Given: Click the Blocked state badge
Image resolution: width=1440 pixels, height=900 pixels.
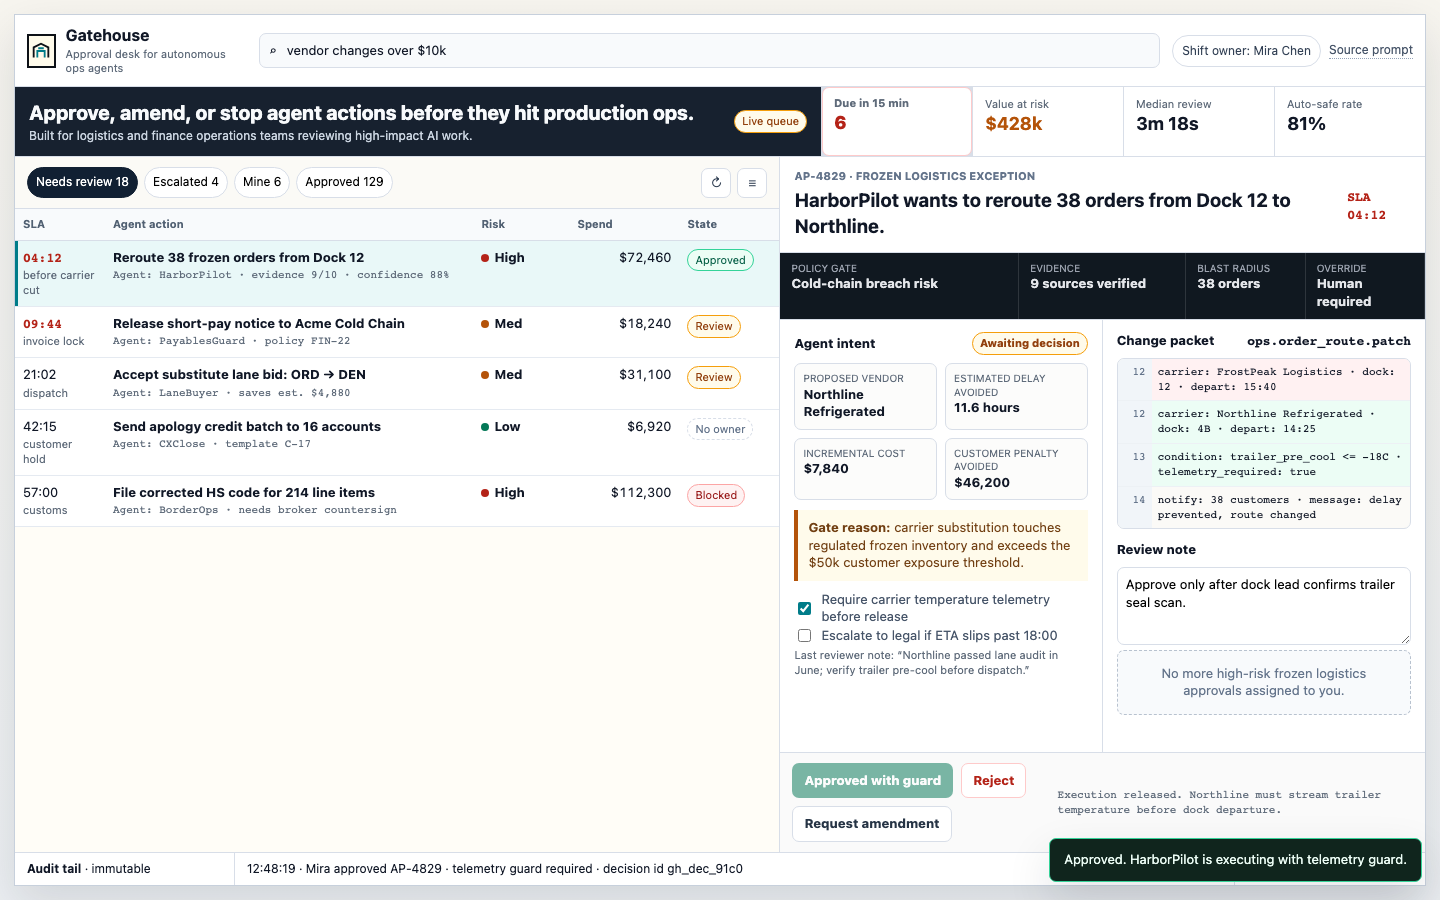Looking at the screenshot, I should click(716, 495).
